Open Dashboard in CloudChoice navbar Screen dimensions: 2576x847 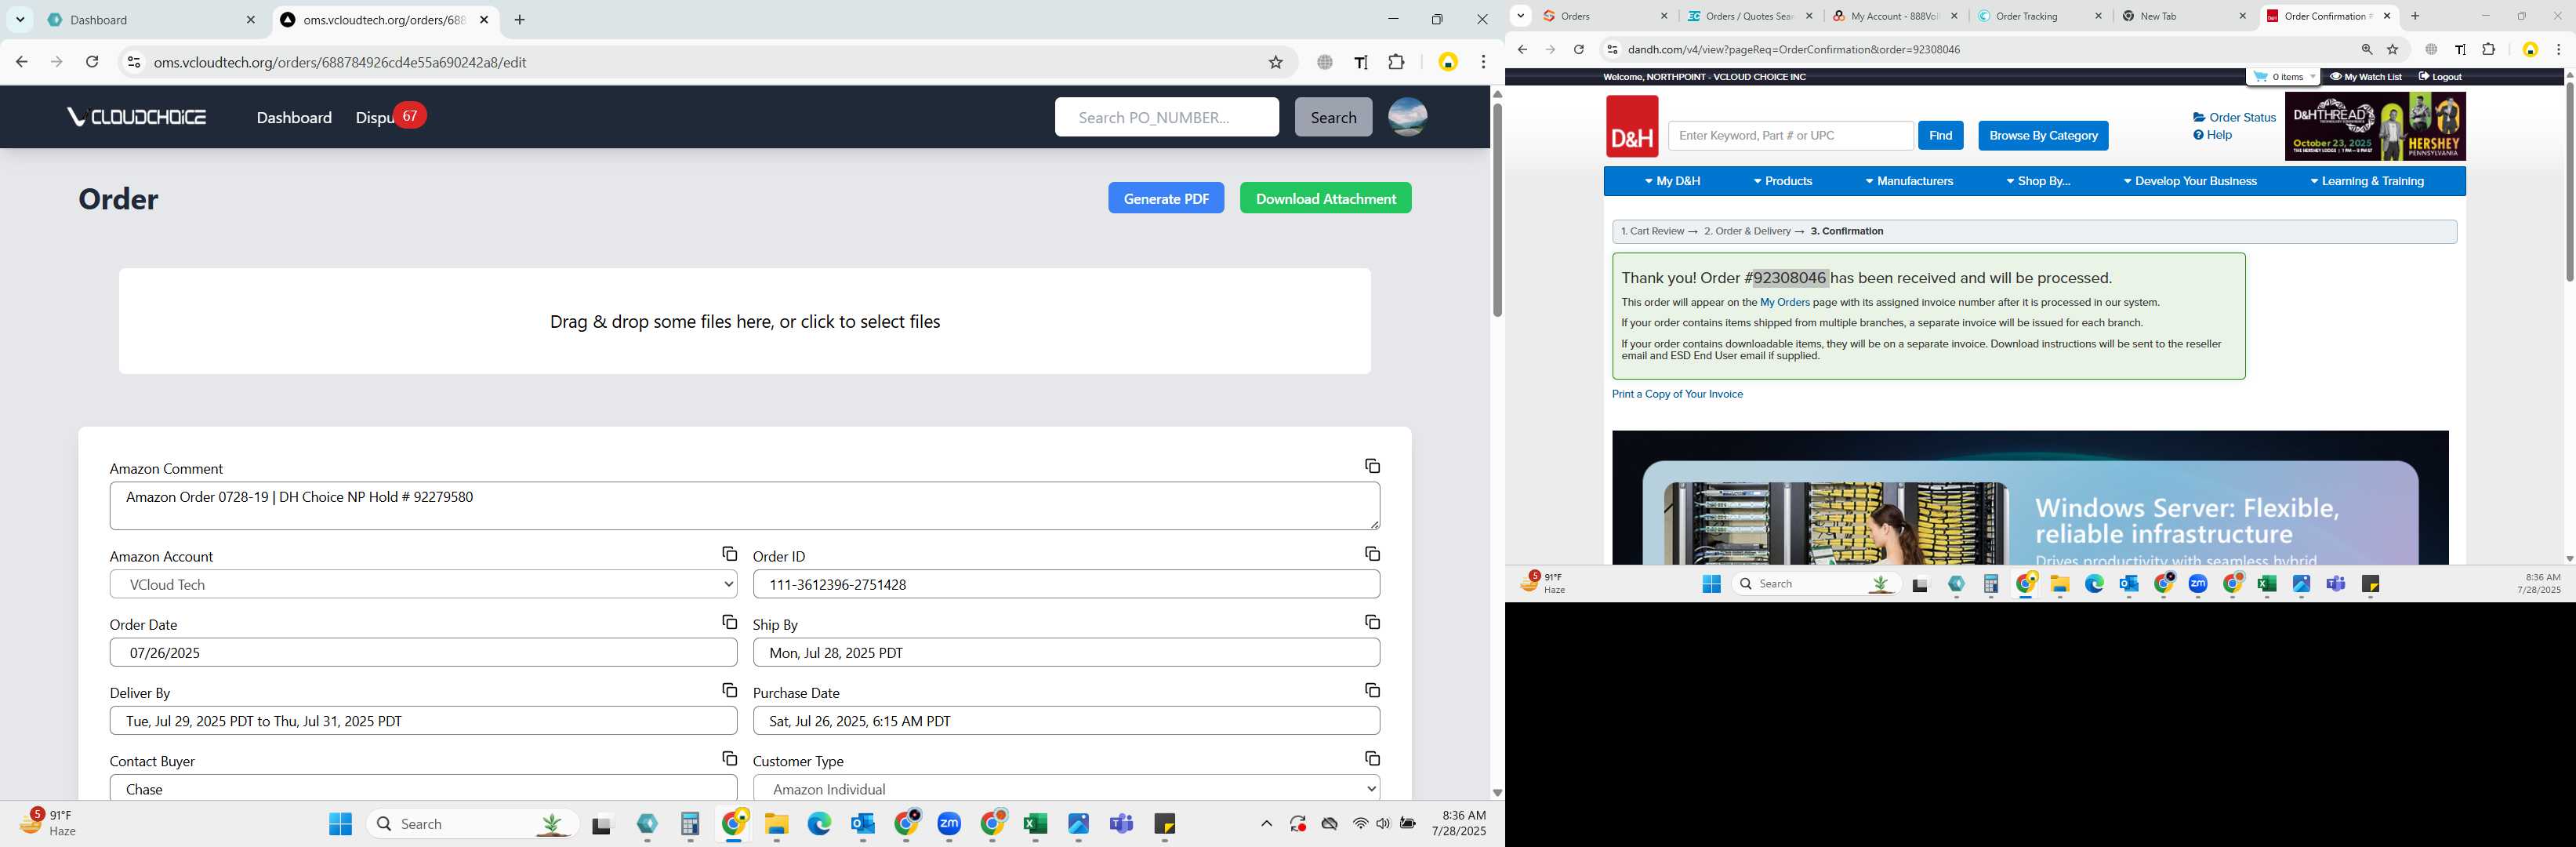click(294, 117)
